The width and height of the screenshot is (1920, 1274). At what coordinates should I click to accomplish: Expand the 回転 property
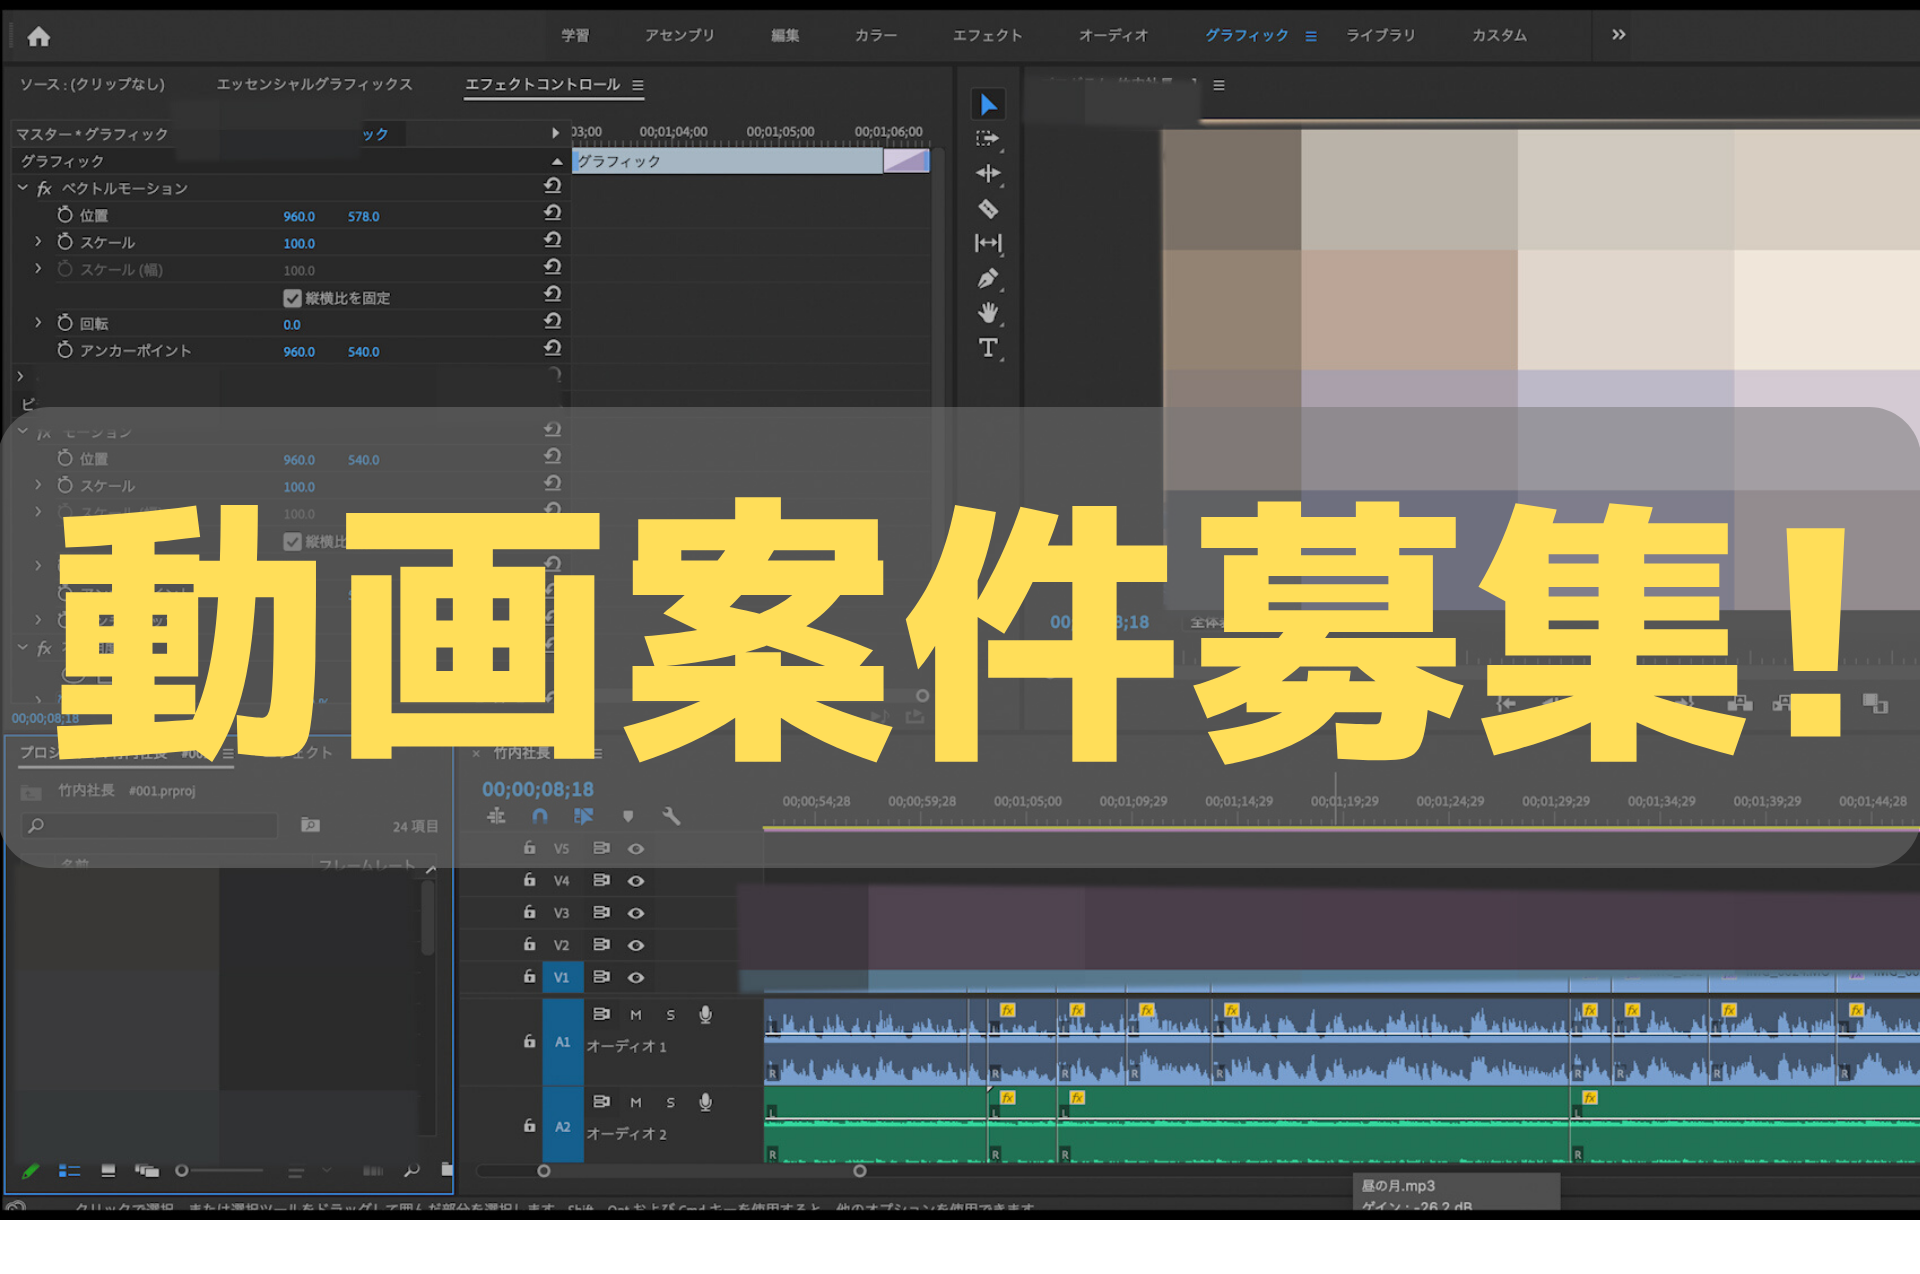click(38, 322)
